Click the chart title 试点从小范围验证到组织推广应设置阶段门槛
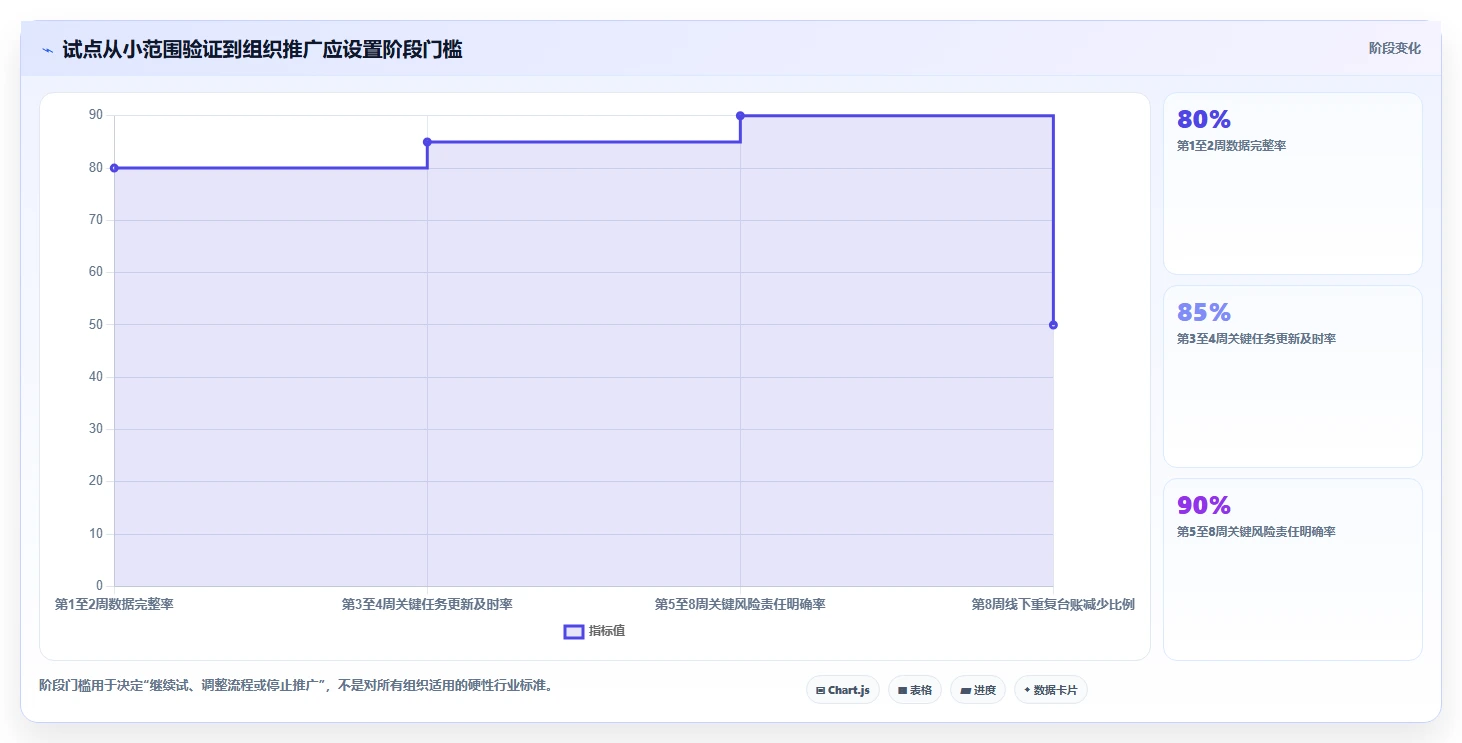1462x743 pixels. click(262, 49)
